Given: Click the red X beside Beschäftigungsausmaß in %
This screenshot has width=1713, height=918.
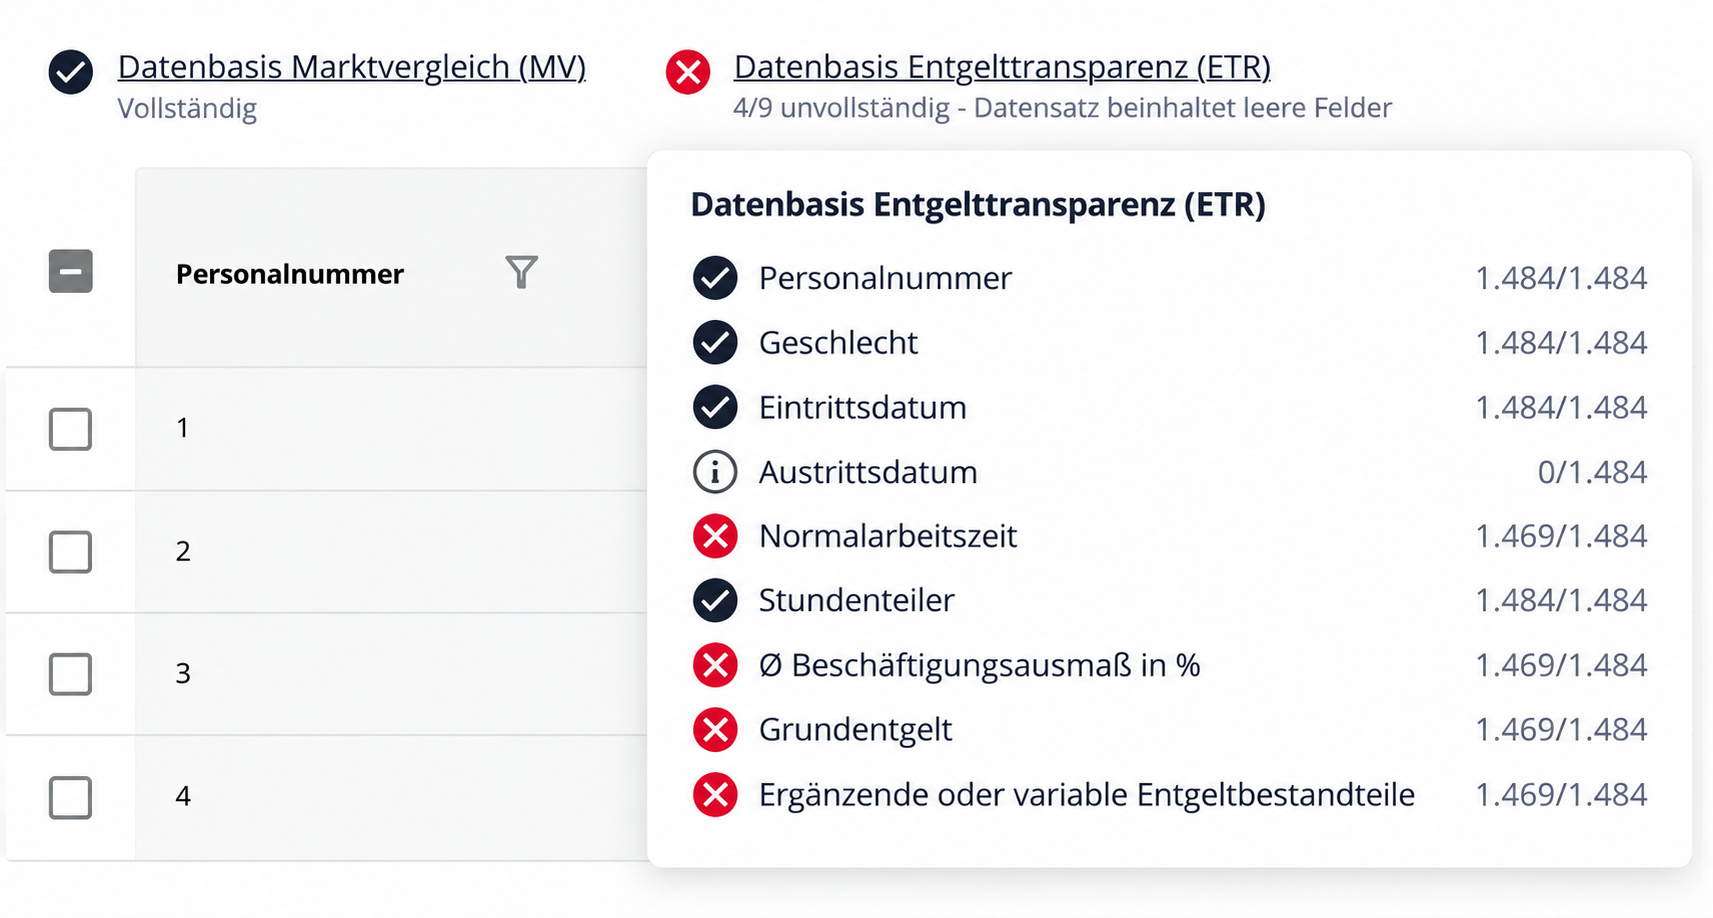Looking at the screenshot, I should click(715, 665).
